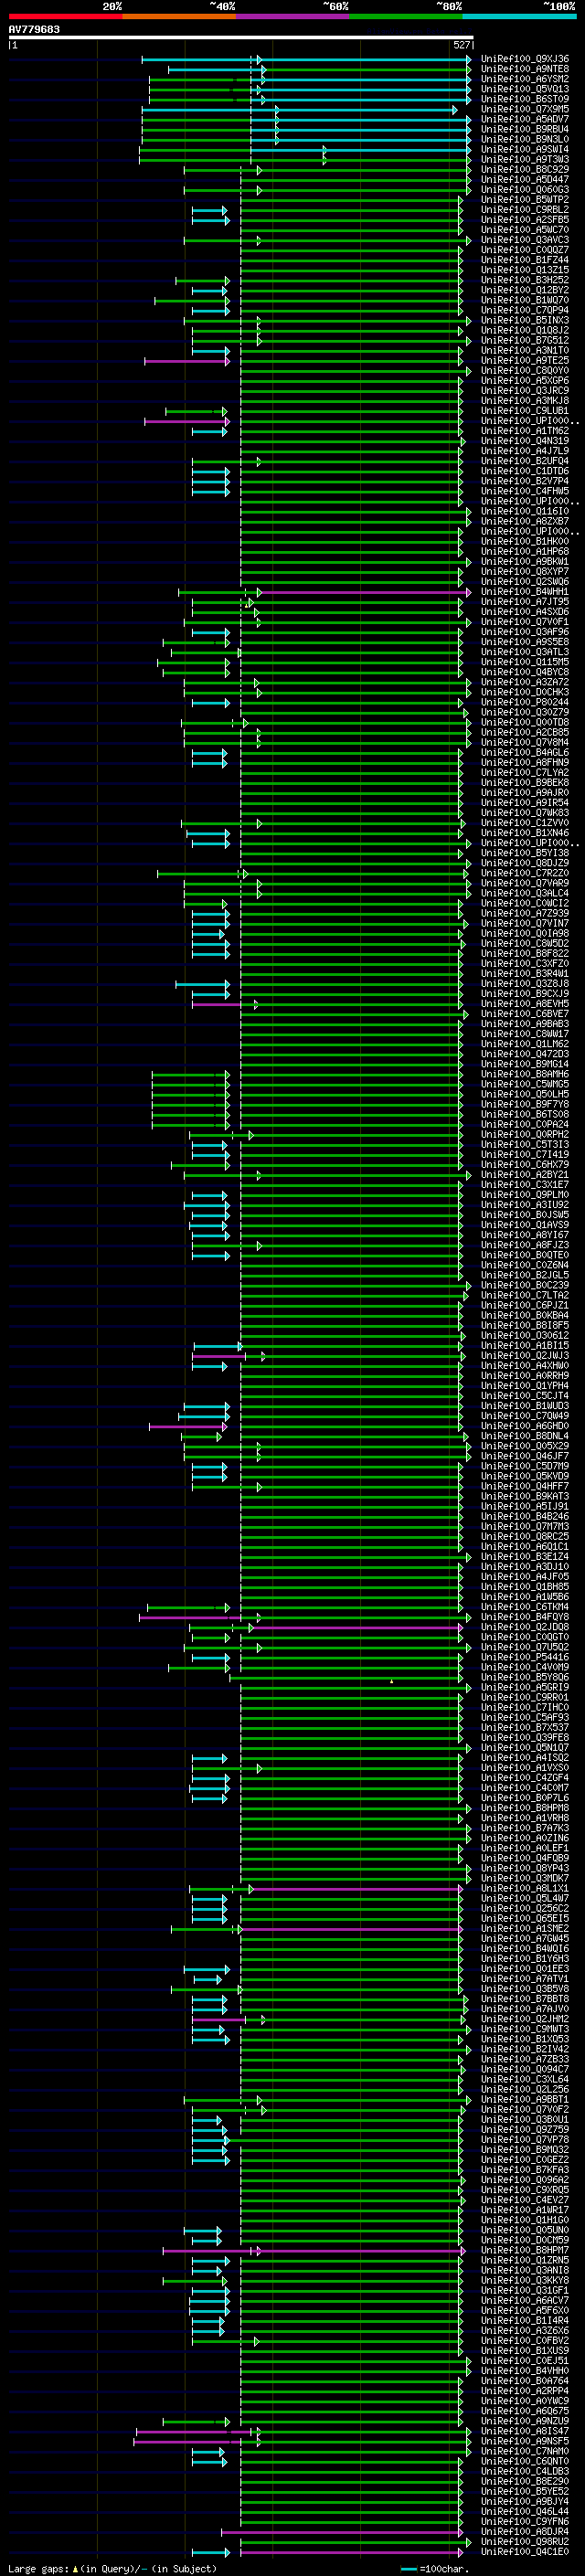This screenshot has width=585, height=2576.
Task: Choose hit UniRef100_A8YI67
Action: point(525,1235)
